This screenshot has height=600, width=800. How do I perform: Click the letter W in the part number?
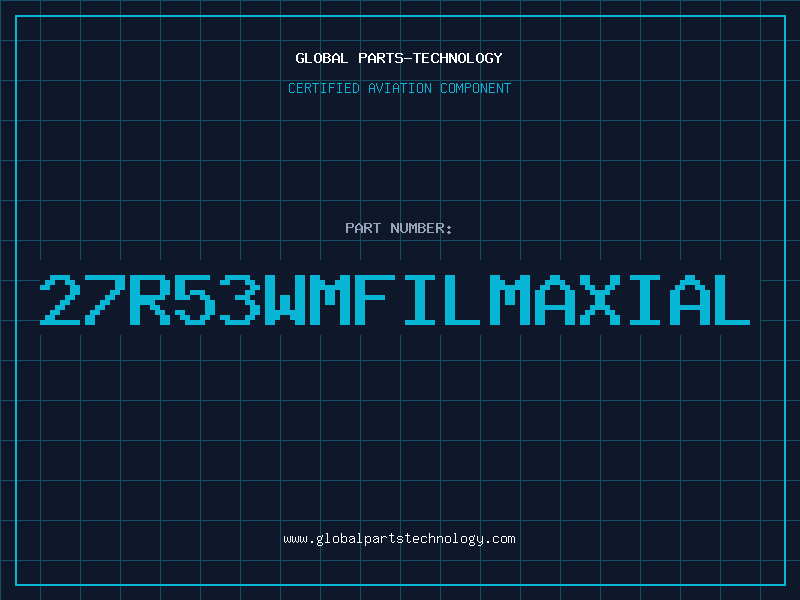pyautogui.click(x=285, y=300)
